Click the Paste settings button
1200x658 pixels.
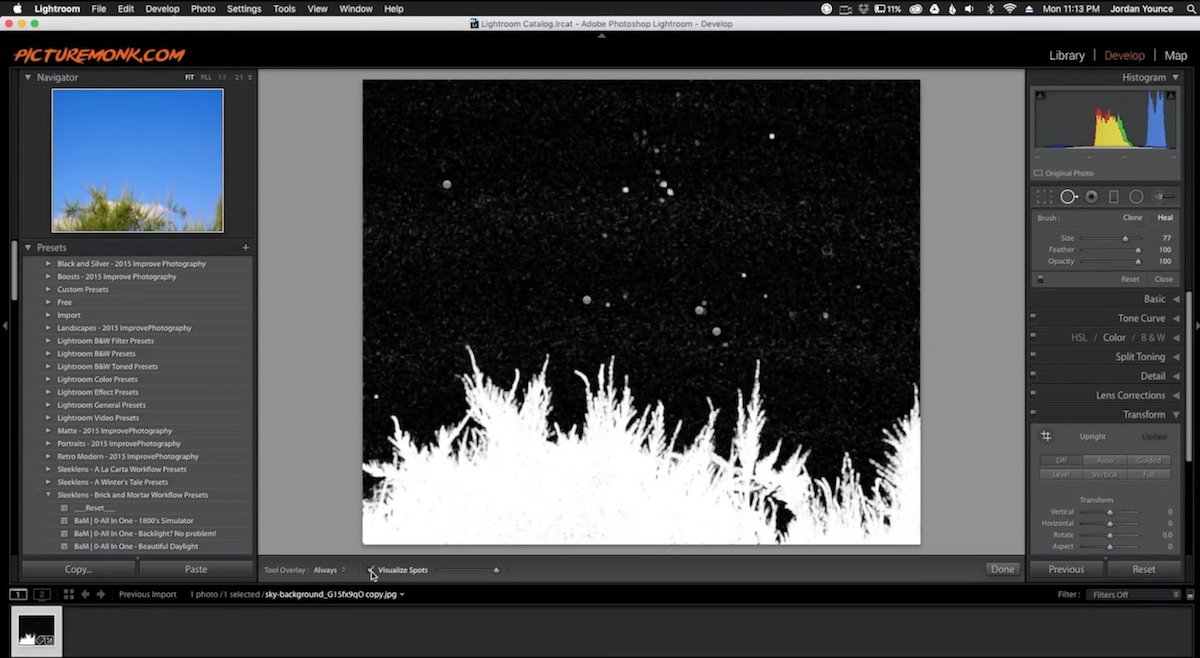[x=196, y=569]
